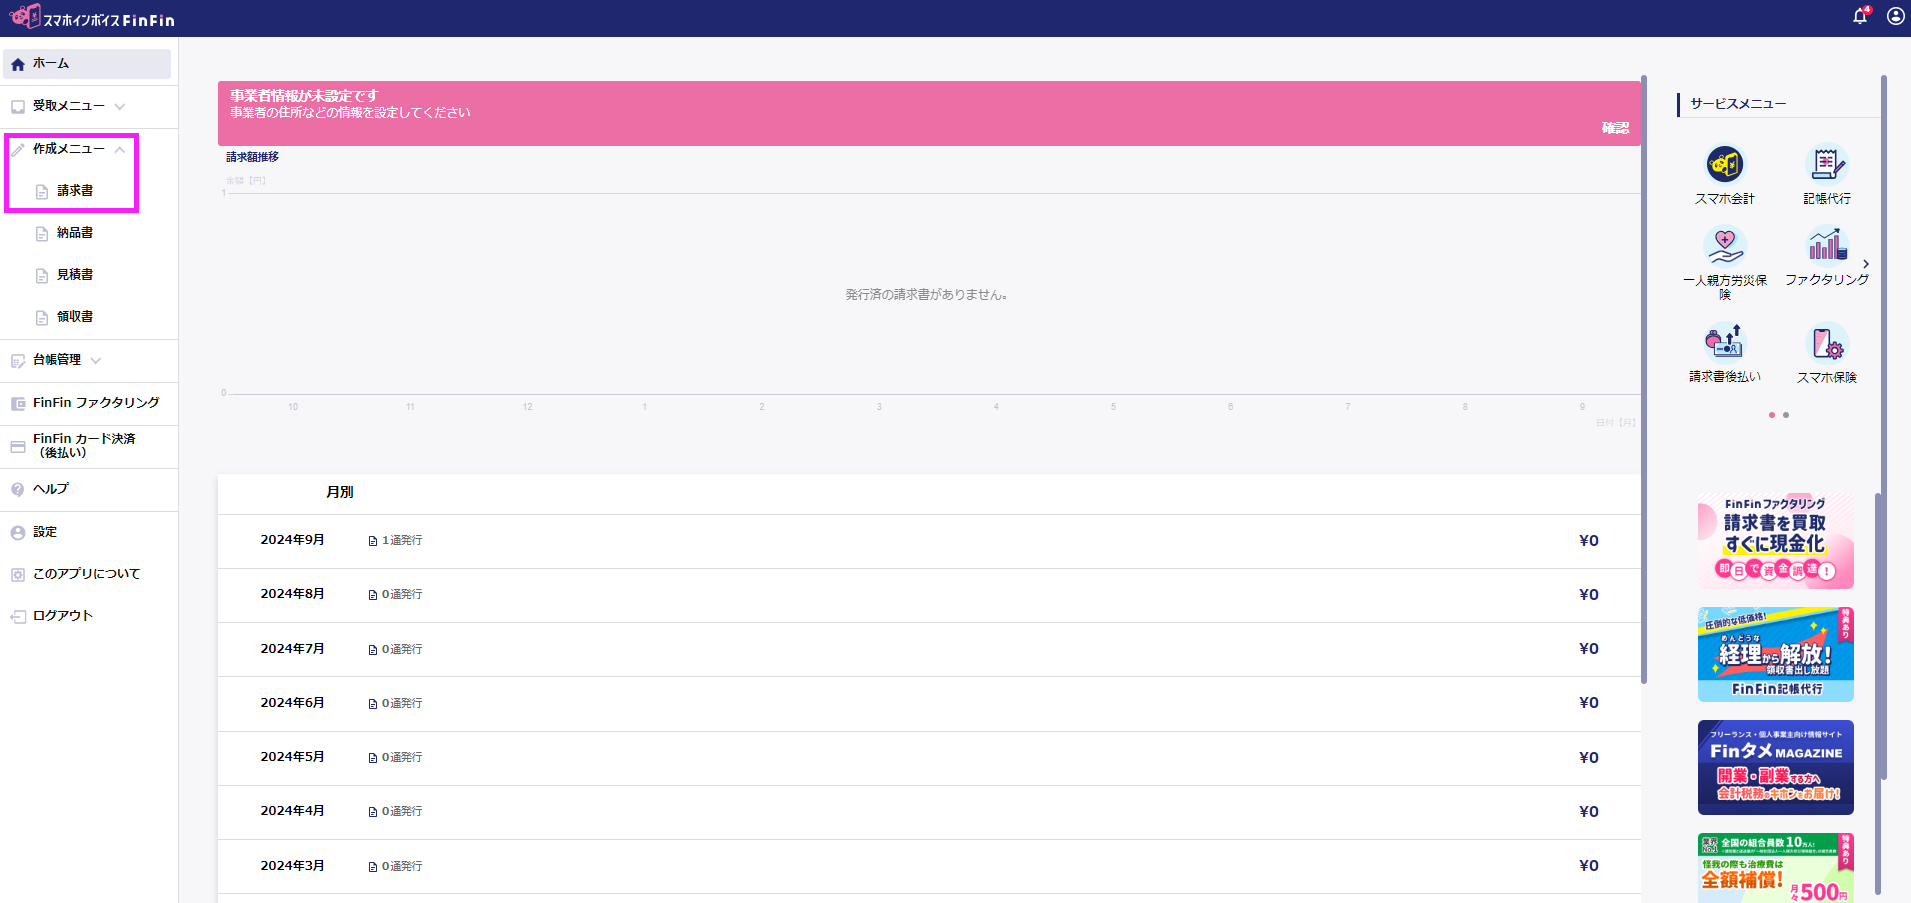Image resolution: width=1911 pixels, height=903 pixels.
Task: Click the home icon beside ホーム
Action: 18,64
